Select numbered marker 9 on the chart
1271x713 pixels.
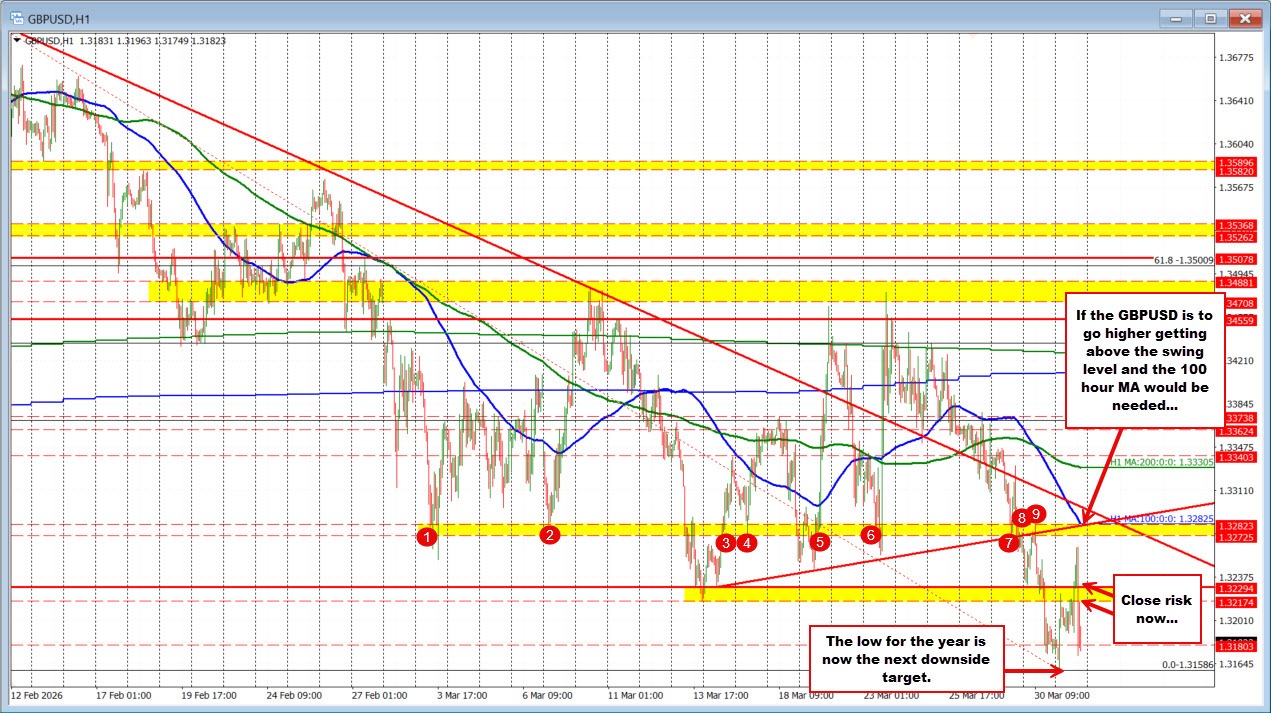click(1036, 516)
